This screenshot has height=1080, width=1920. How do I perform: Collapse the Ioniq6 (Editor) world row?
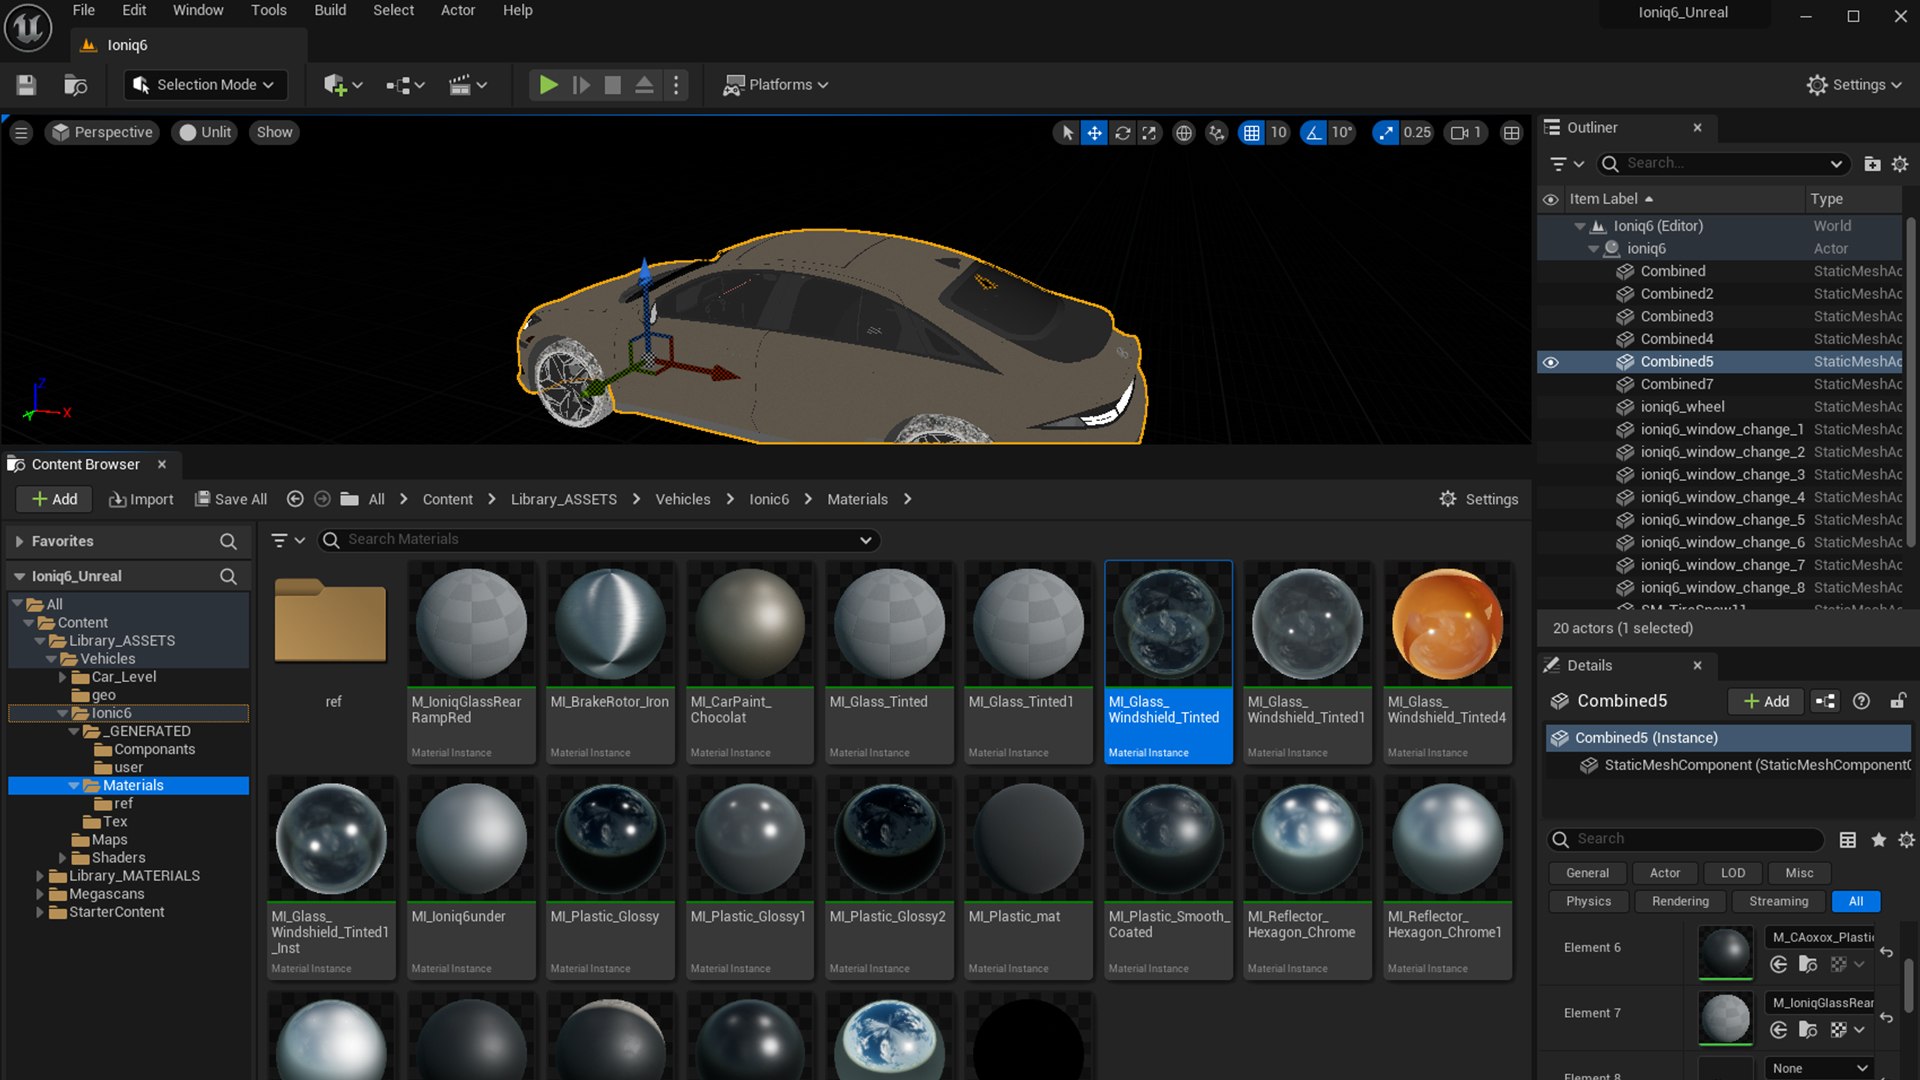[x=1580, y=226]
